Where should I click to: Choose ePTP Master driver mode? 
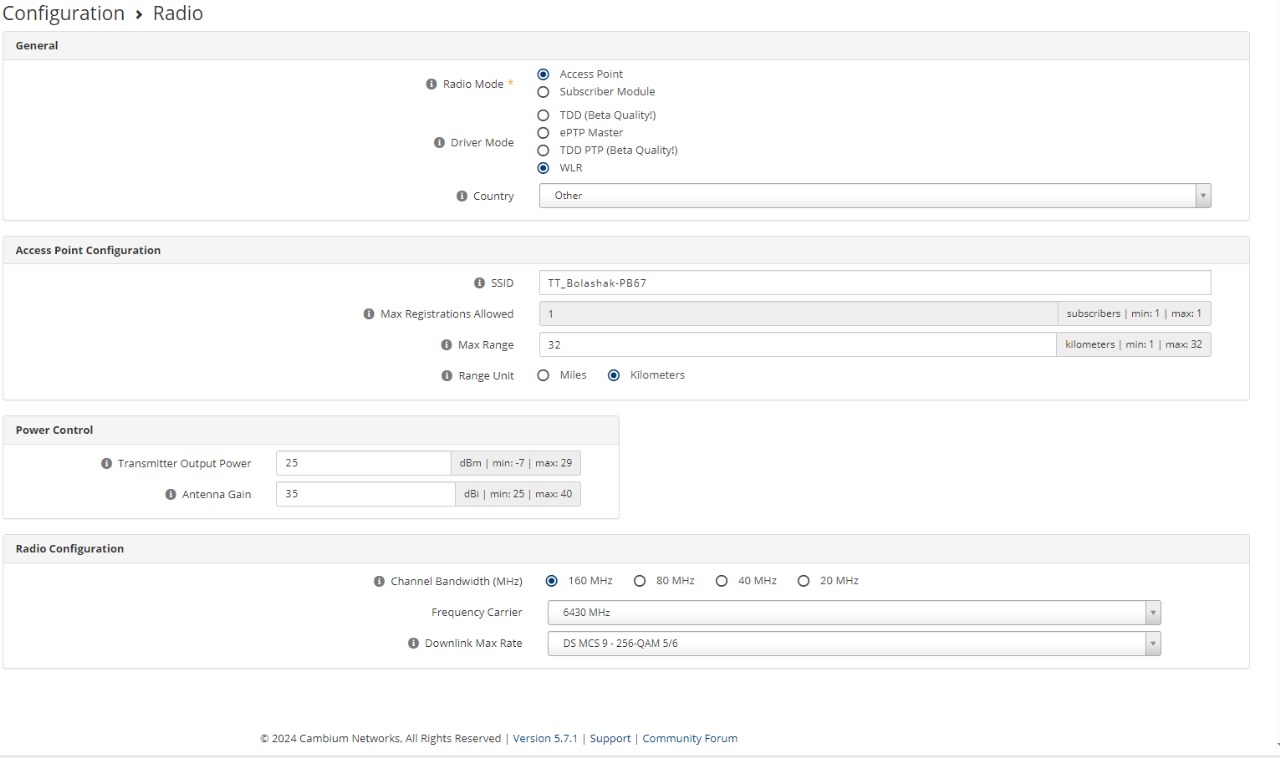tap(544, 133)
